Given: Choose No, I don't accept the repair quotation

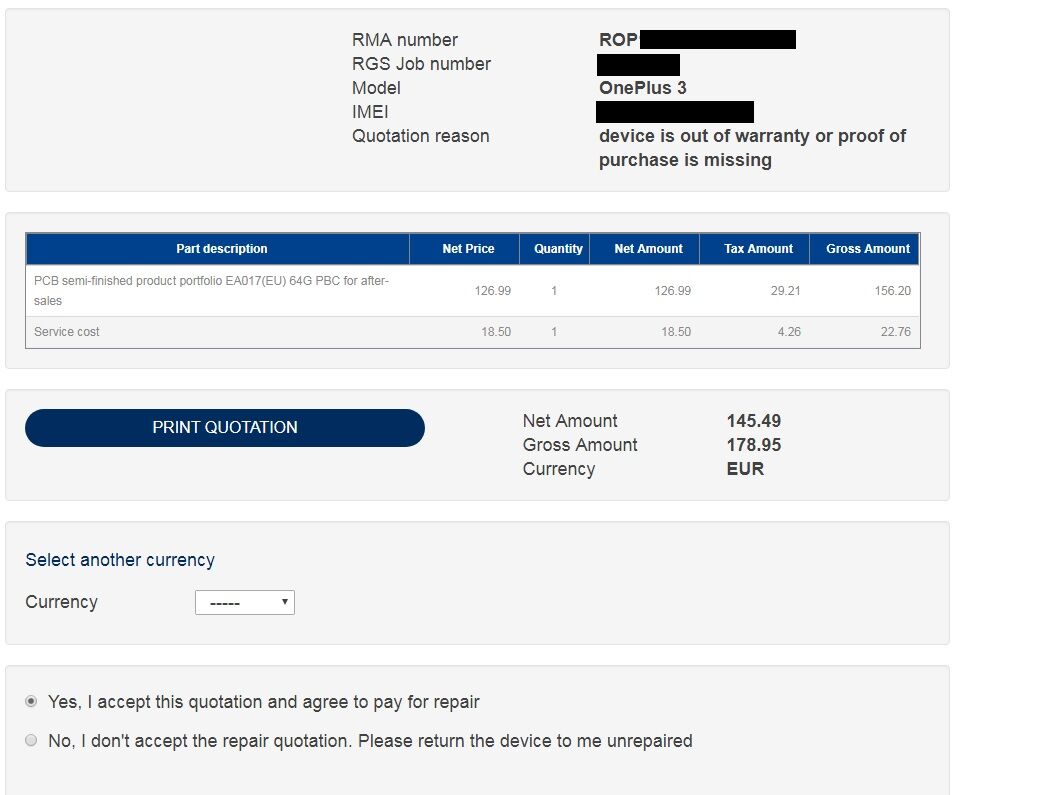Looking at the screenshot, I should pyautogui.click(x=31, y=741).
